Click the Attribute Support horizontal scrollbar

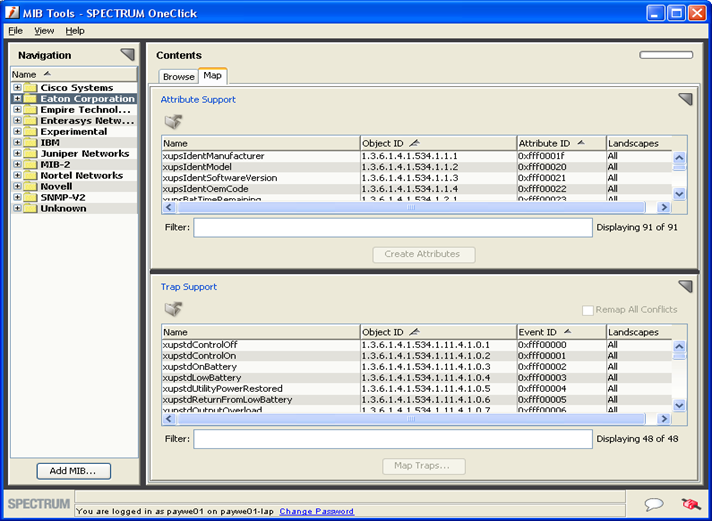[x=410, y=208]
